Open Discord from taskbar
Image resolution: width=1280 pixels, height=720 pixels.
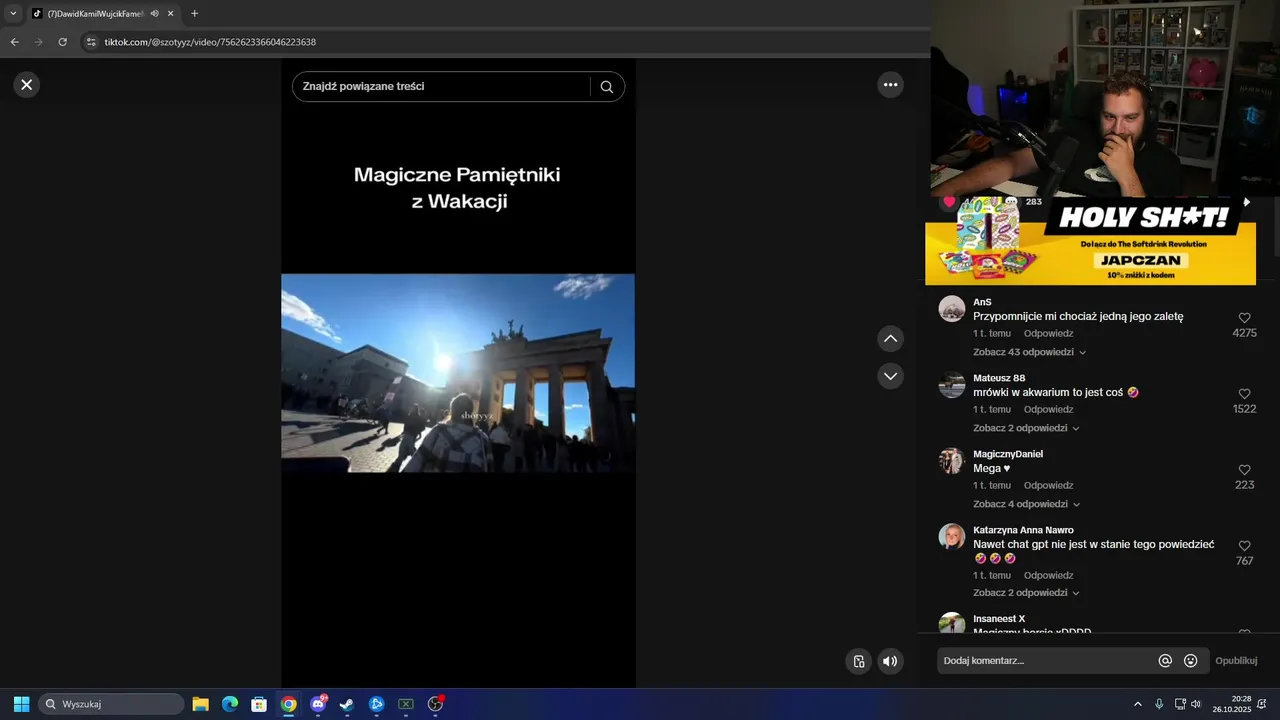pyautogui.click(x=318, y=704)
